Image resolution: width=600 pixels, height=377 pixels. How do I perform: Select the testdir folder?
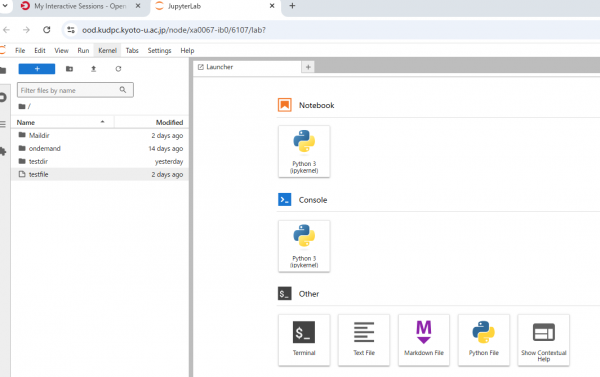click(100, 162)
